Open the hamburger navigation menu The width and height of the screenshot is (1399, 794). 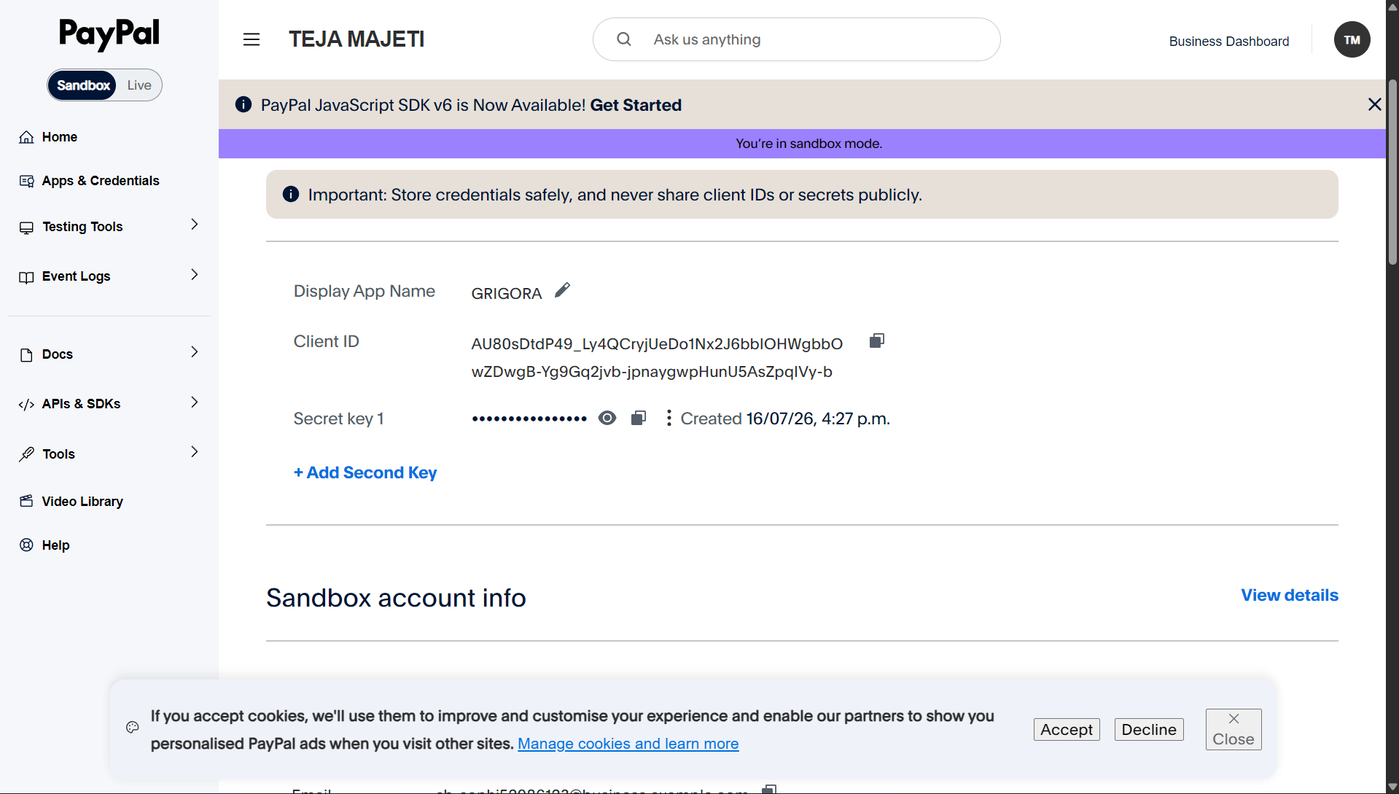point(251,40)
